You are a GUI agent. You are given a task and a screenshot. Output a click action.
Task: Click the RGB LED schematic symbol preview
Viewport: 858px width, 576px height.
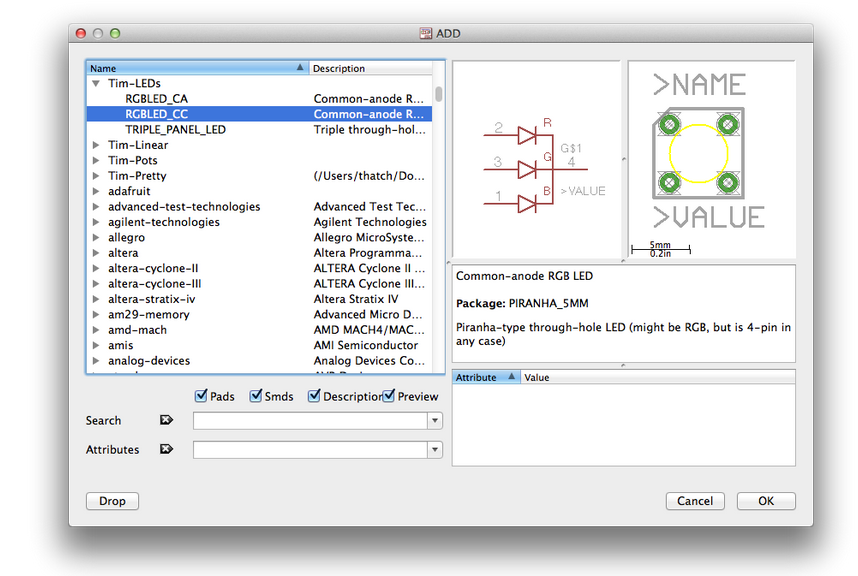click(536, 161)
